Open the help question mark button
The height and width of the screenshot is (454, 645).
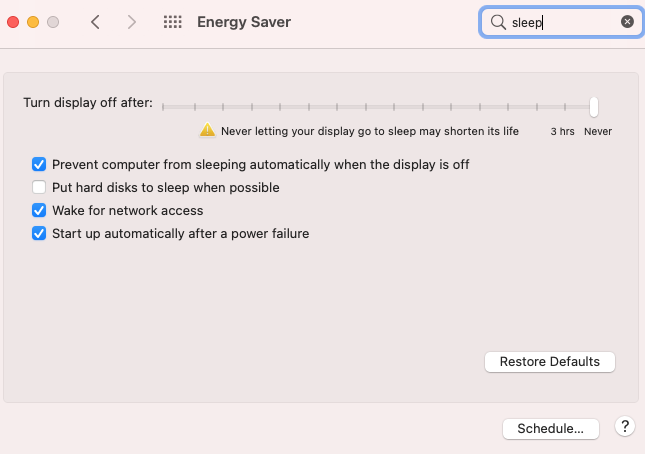(624, 427)
